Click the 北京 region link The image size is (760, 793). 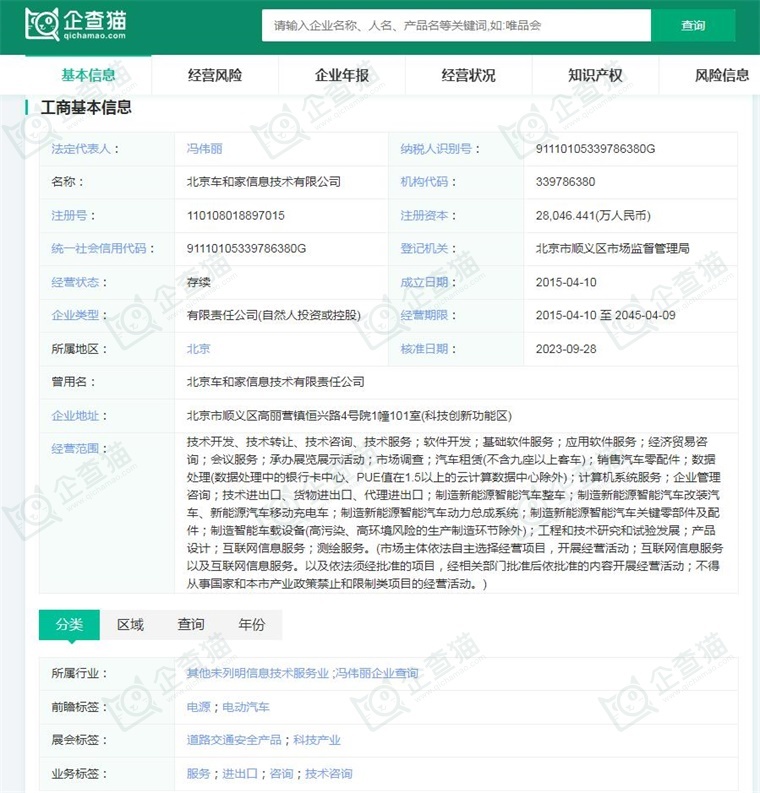pyautogui.click(x=198, y=349)
